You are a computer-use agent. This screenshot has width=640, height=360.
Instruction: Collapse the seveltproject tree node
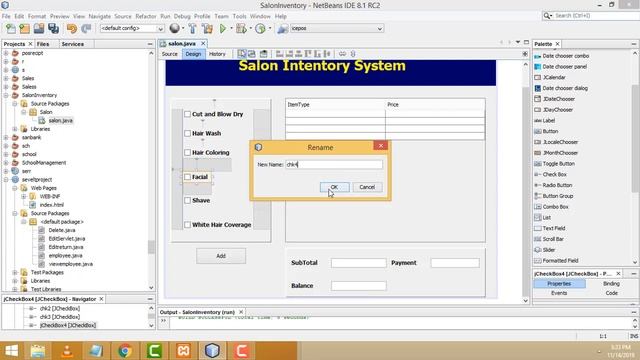(x=6, y=180)
